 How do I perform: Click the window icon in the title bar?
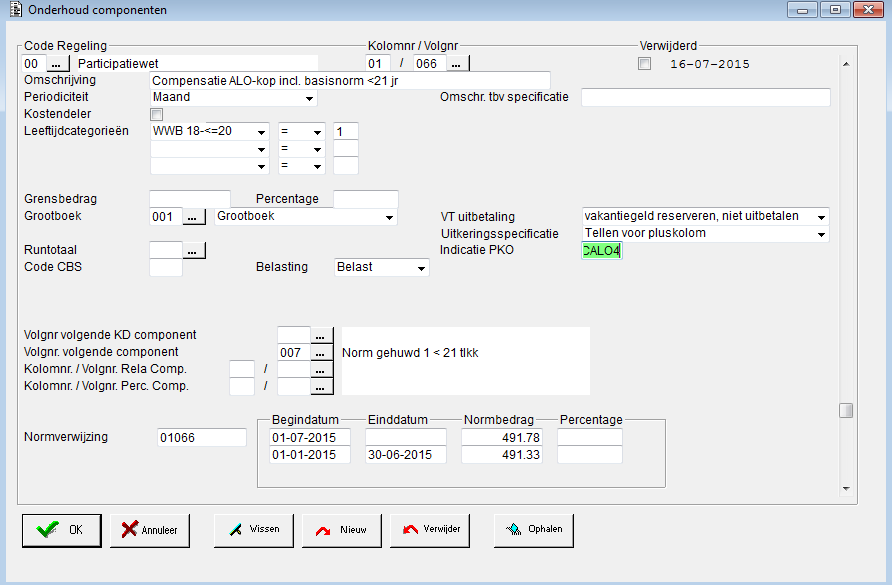15,10
